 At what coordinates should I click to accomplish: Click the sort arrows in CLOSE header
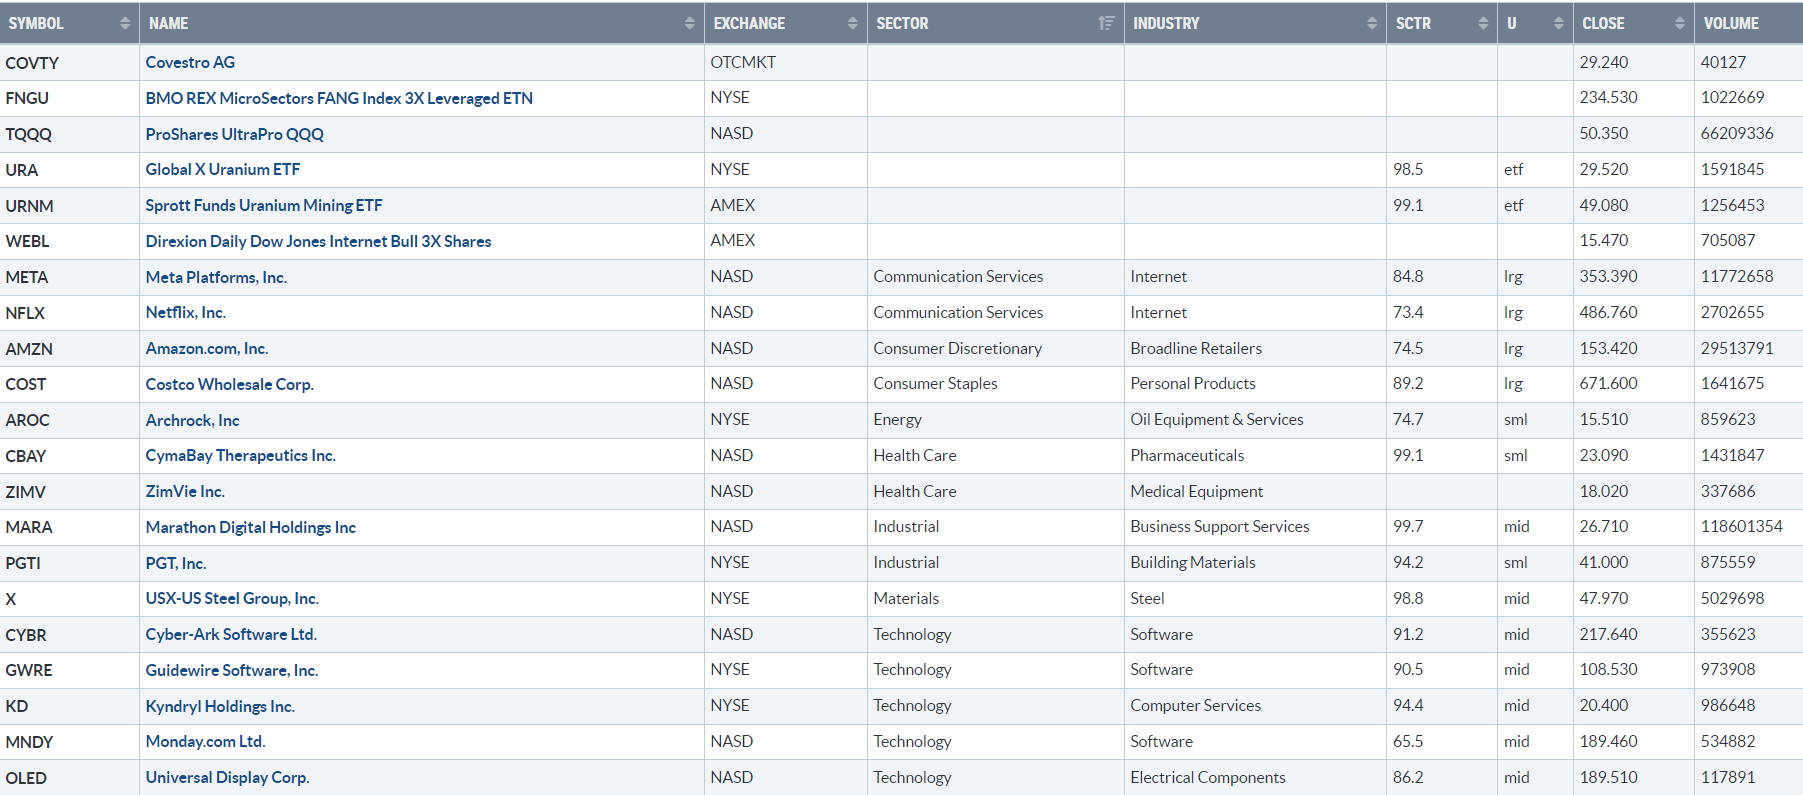click(x=1680, y=23)
